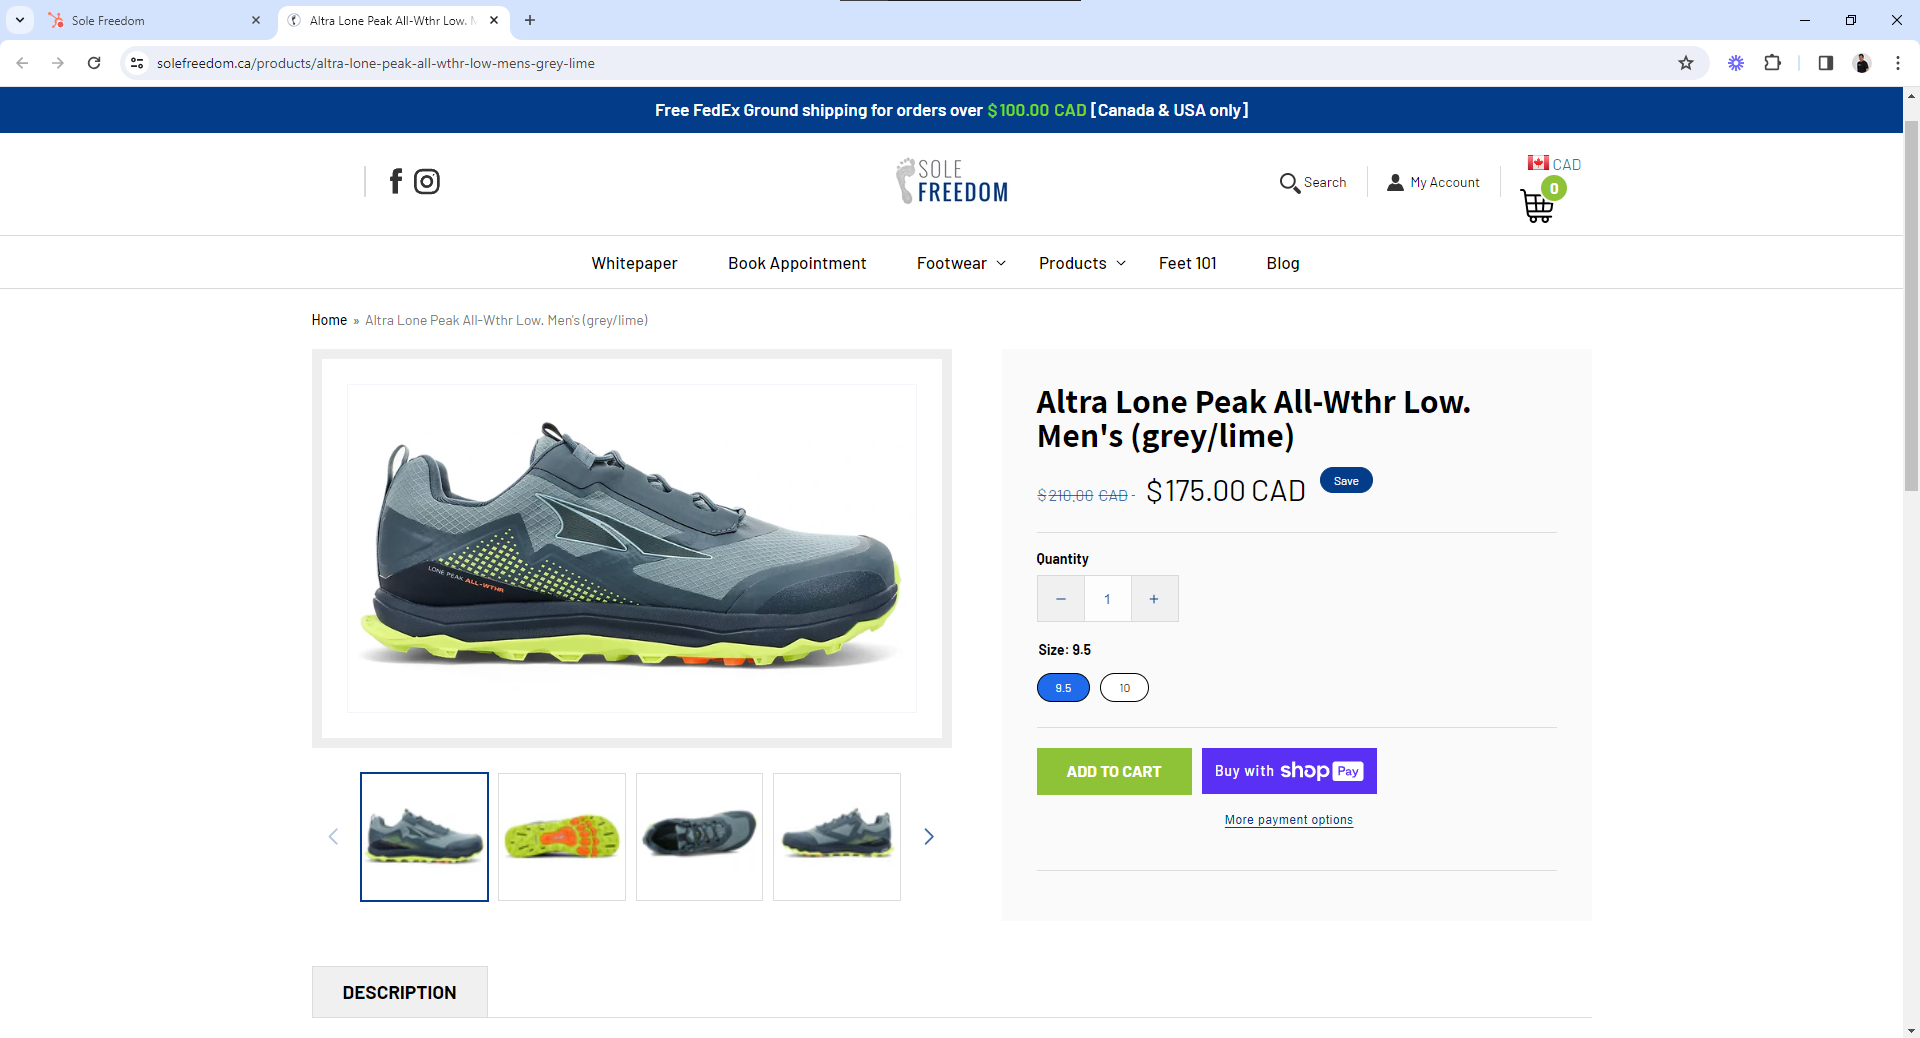This screenshot has height=1038, width=1920.
Task: Show next product thumbnails arrow
Action: 929,837
